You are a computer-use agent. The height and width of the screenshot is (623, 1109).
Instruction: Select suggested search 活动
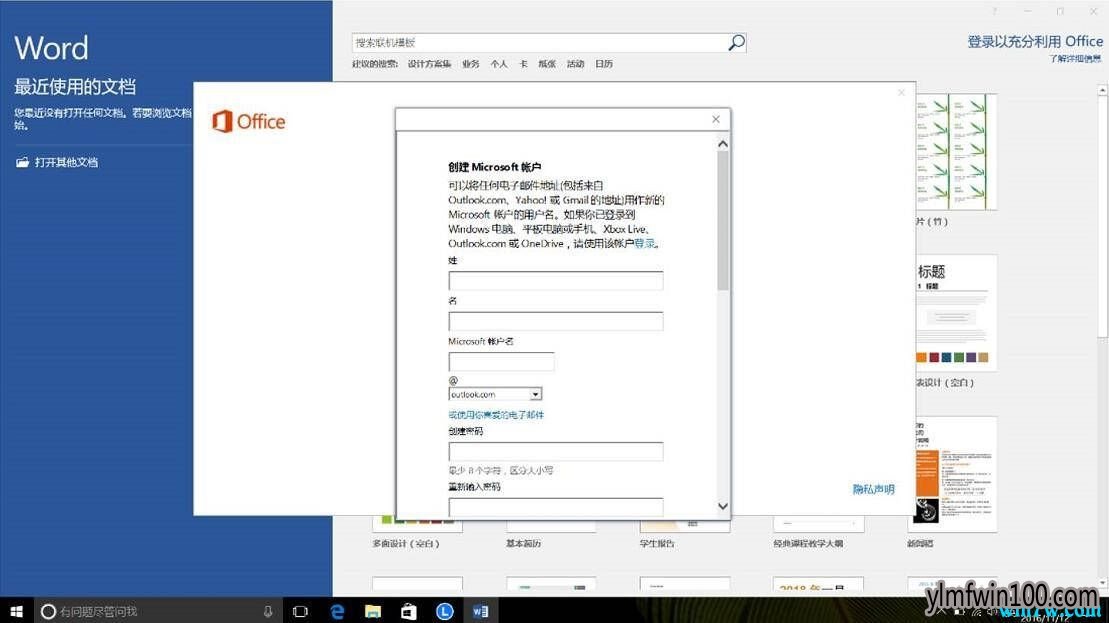pos(576,64)
